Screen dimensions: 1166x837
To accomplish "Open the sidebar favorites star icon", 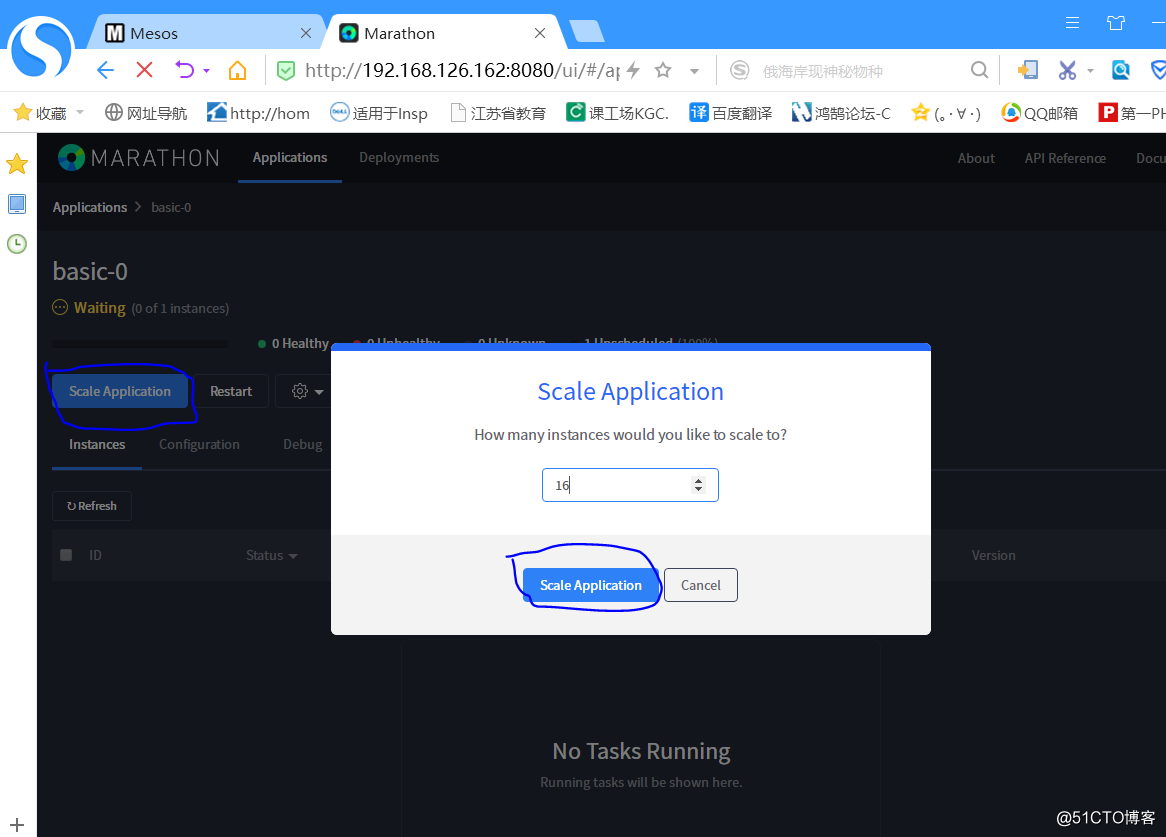I will (x=16, y=164).
